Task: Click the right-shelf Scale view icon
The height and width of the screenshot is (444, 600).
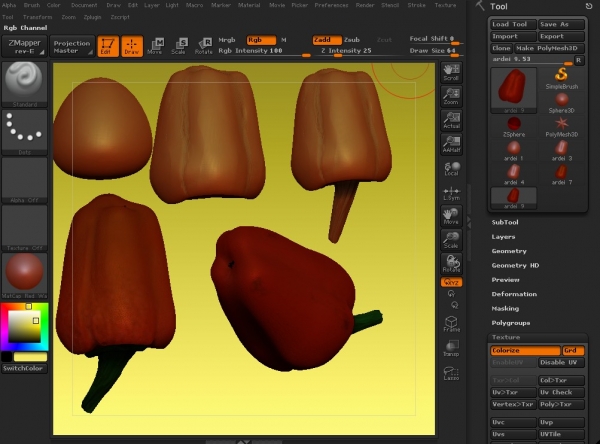Action: tap(452, 240)
